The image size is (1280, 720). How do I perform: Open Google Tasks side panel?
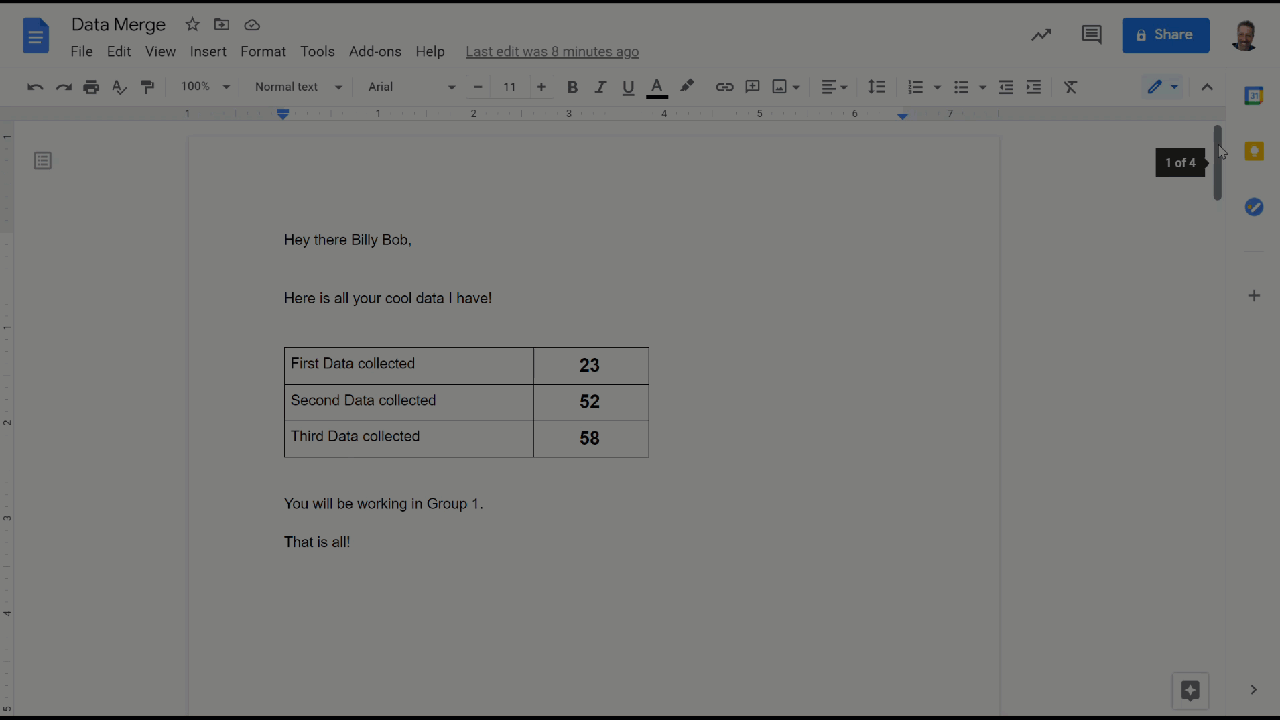point(1254,207)
